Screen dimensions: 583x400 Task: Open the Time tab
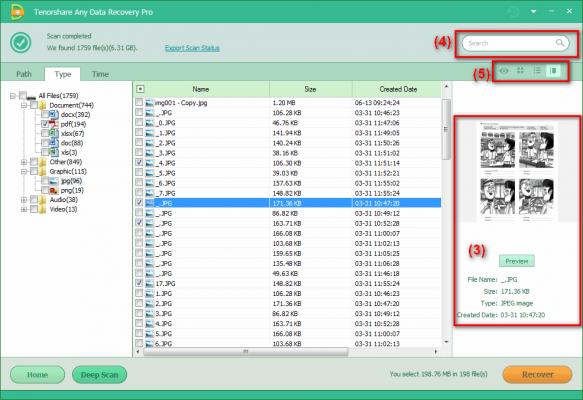coord(100,74)
